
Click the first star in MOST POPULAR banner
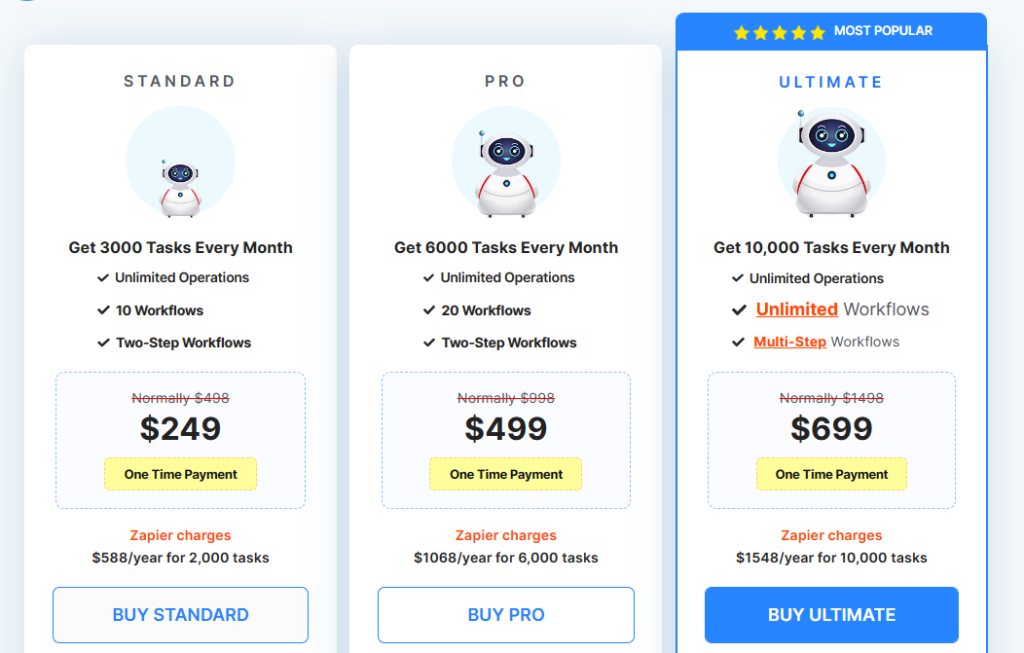pos(741,31)
